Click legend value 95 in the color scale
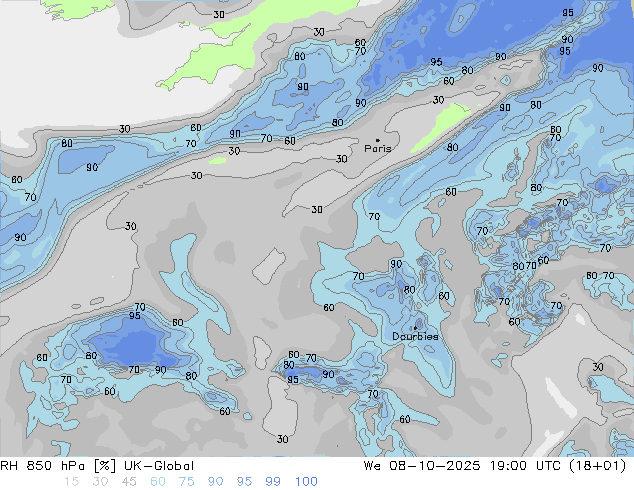The image size is (634, 490). (x=244, y=482)
